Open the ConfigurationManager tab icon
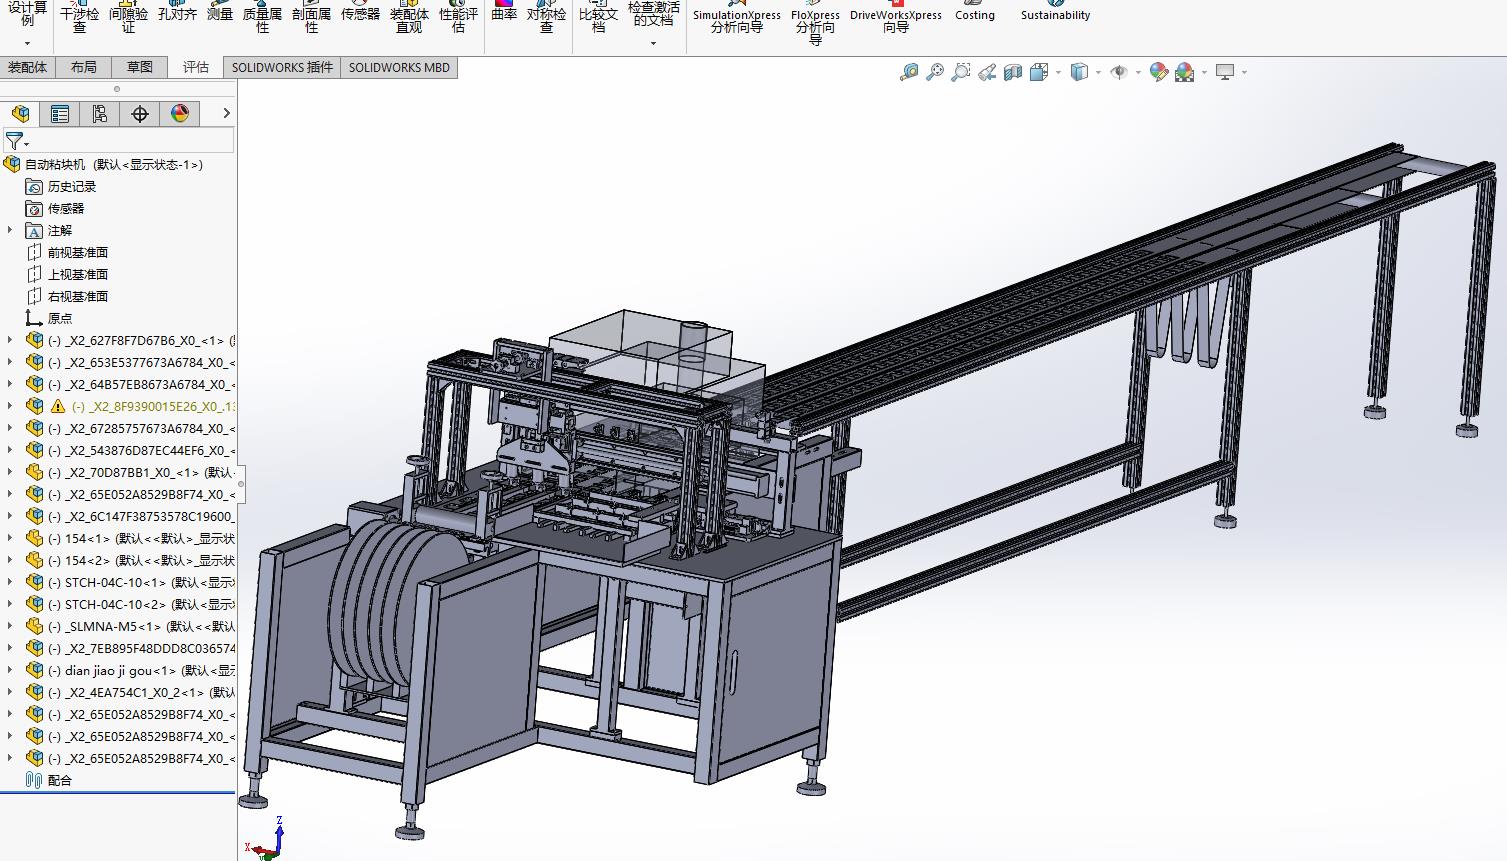The width and height of the screenshot is (1507, 861). pos(100,114)
